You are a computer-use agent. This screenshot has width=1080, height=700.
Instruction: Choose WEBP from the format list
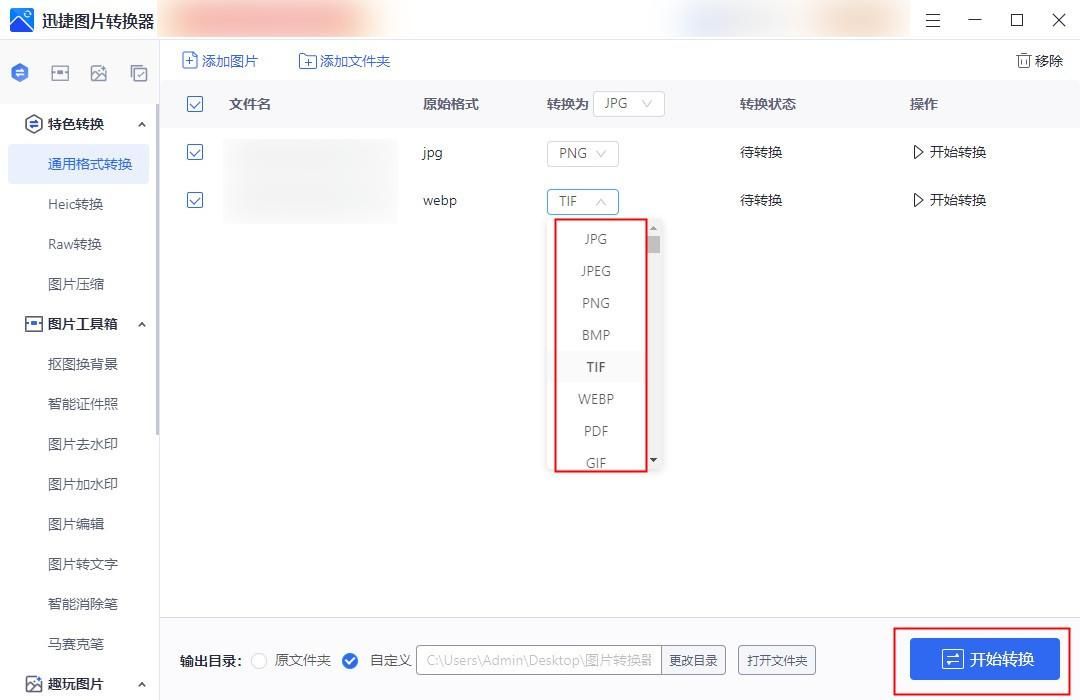[596, 399]
